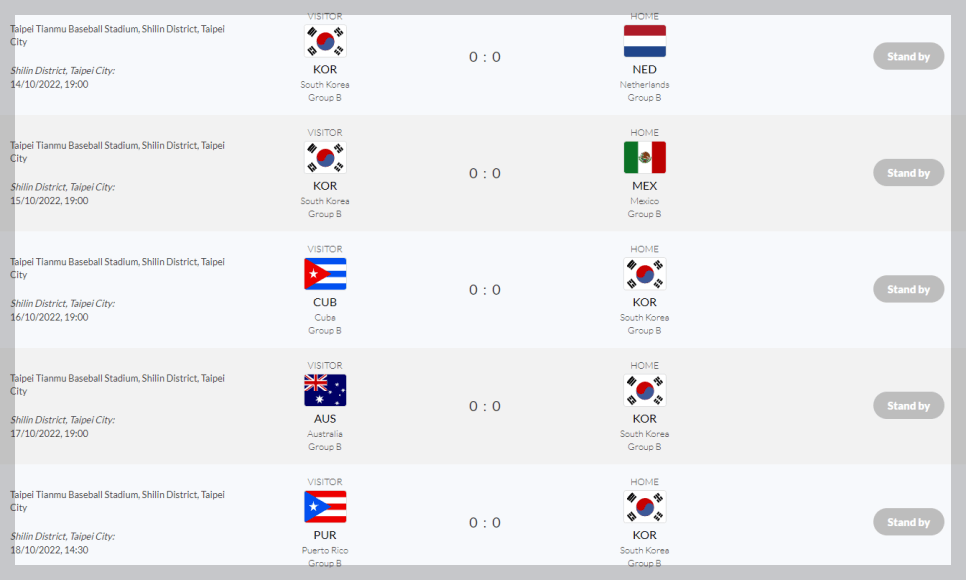Click the Mexico flag icon
Screen dimensions: 966x580
click(644, 157)
